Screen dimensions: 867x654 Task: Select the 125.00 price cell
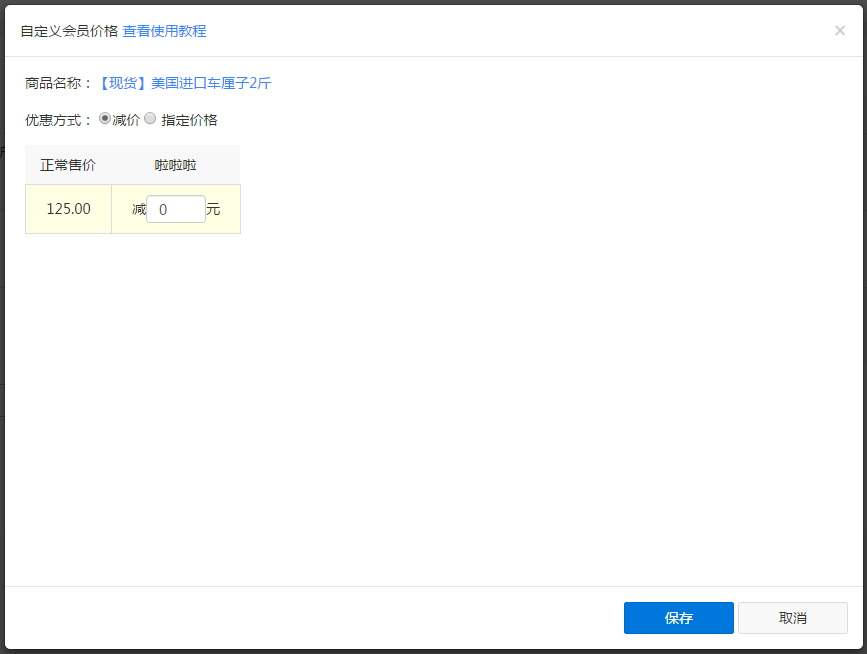[x=67, y=208]
